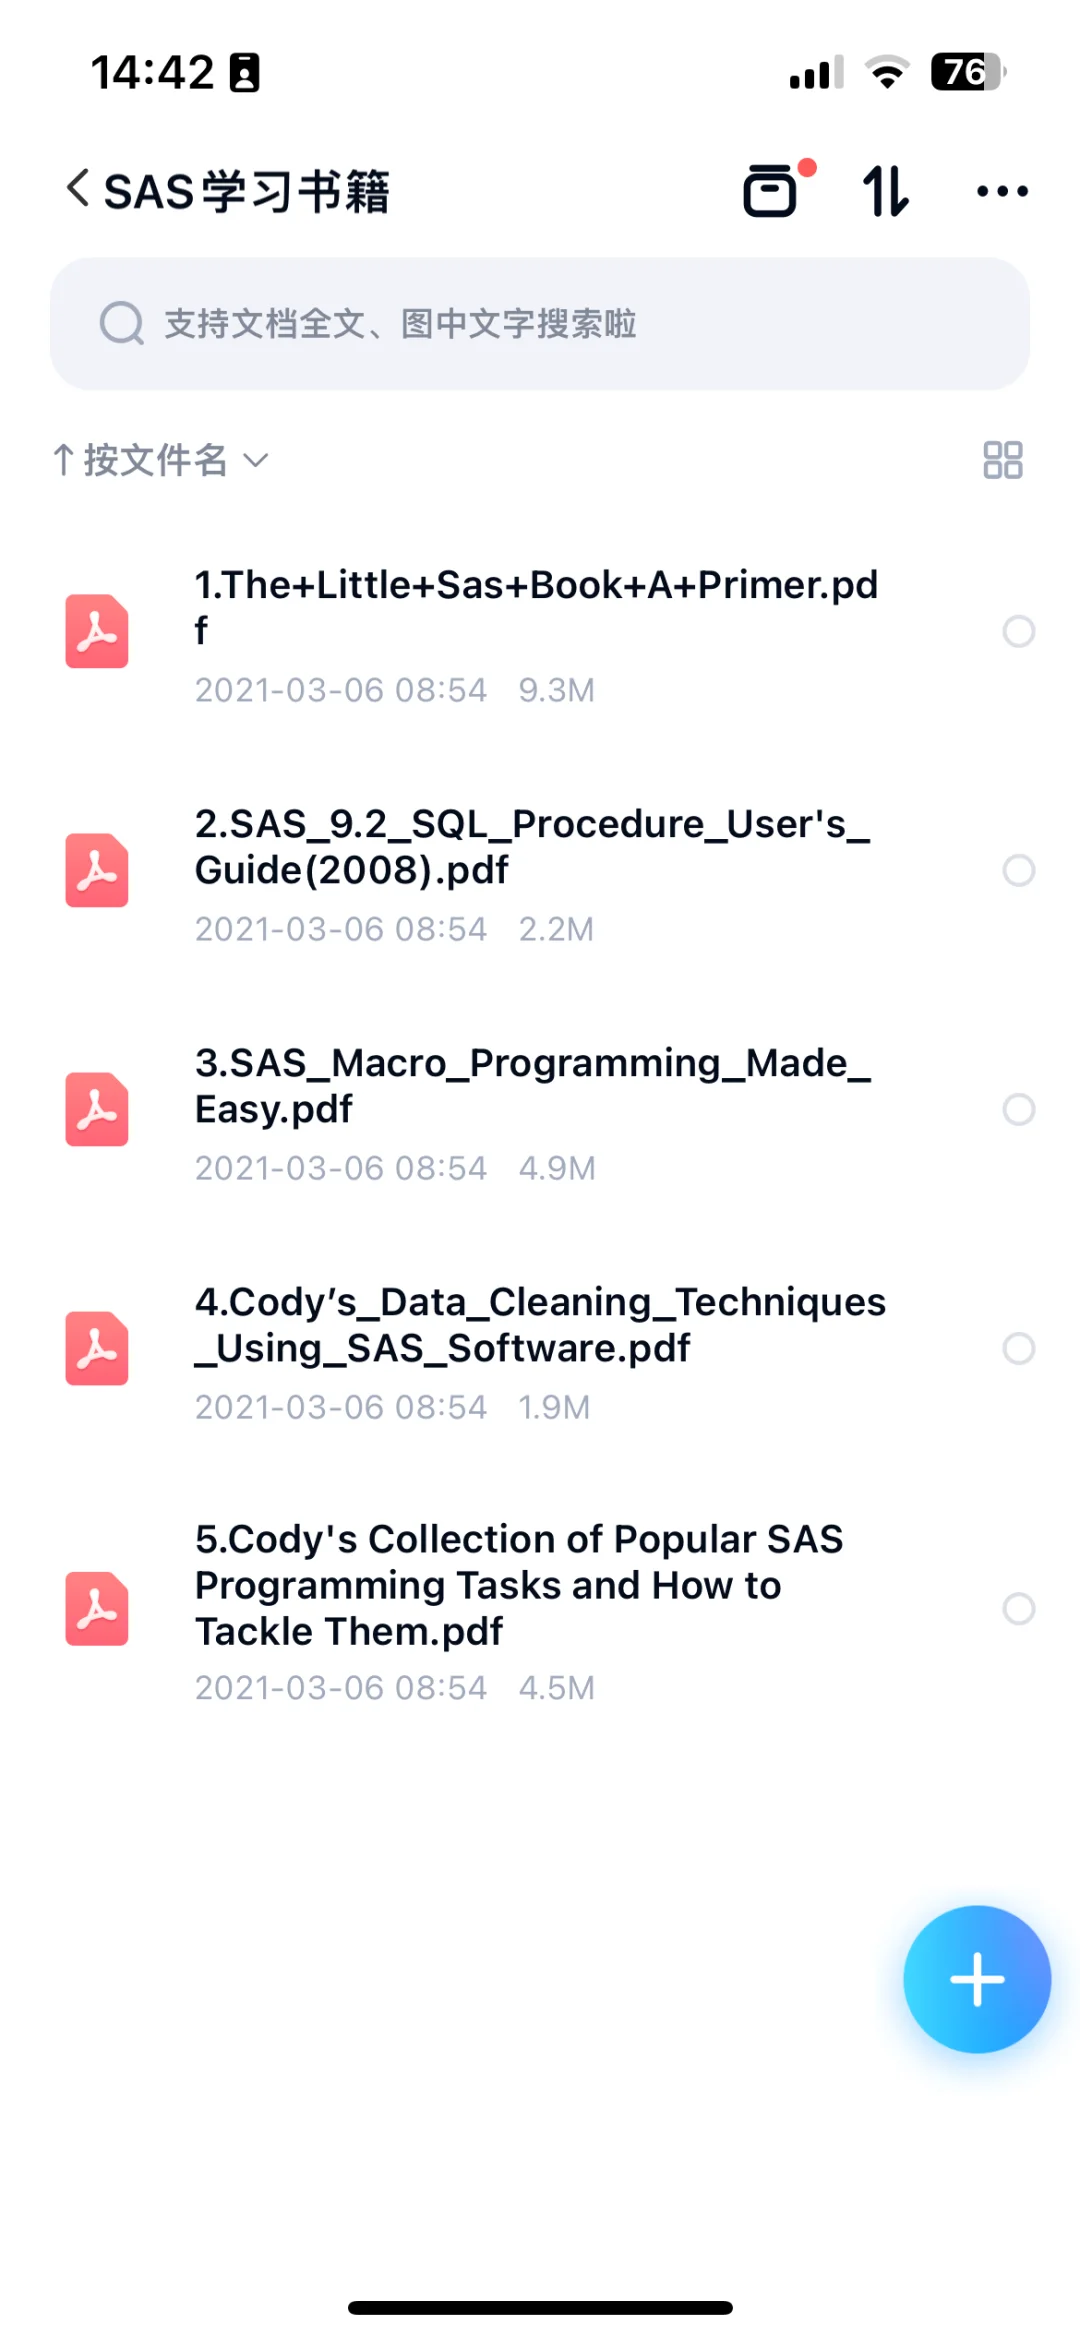Open the storage box icon with red dot
This screenshot has width=1080, height=2337.
(x=771, y=190)
